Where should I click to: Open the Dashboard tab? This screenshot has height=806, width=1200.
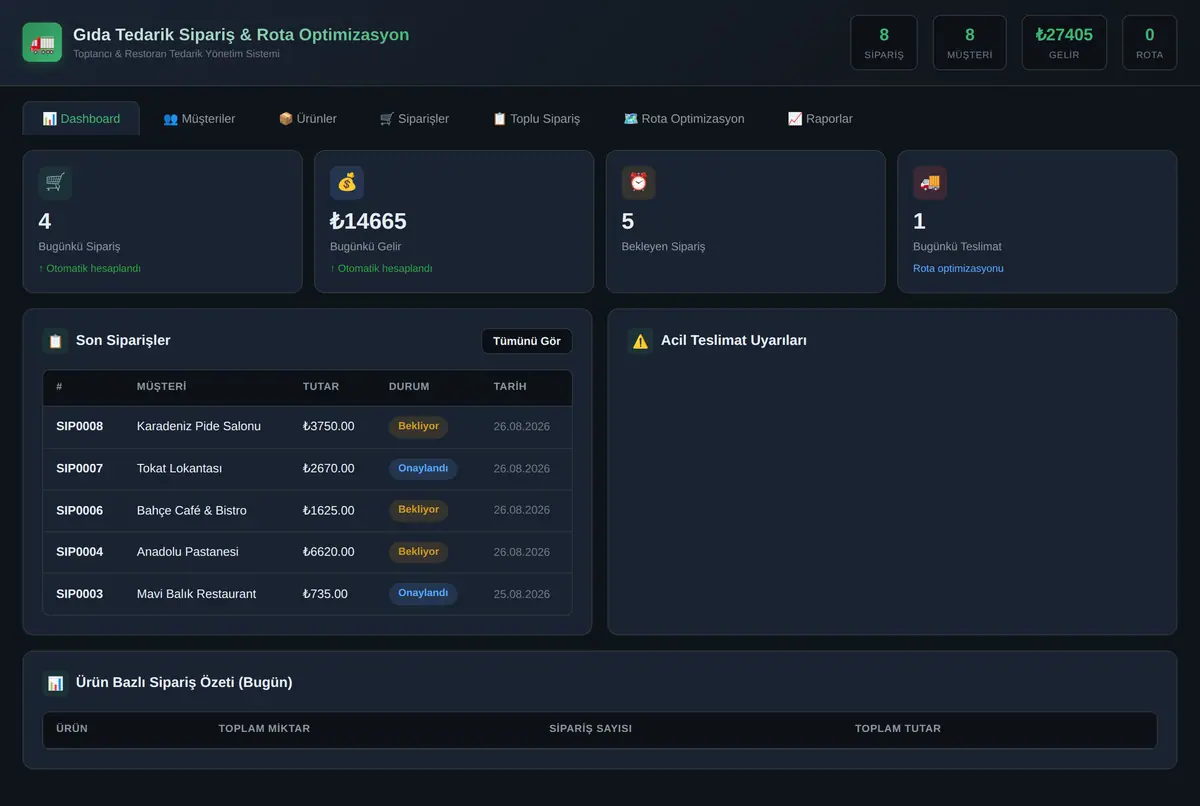(x=81, y=118)
